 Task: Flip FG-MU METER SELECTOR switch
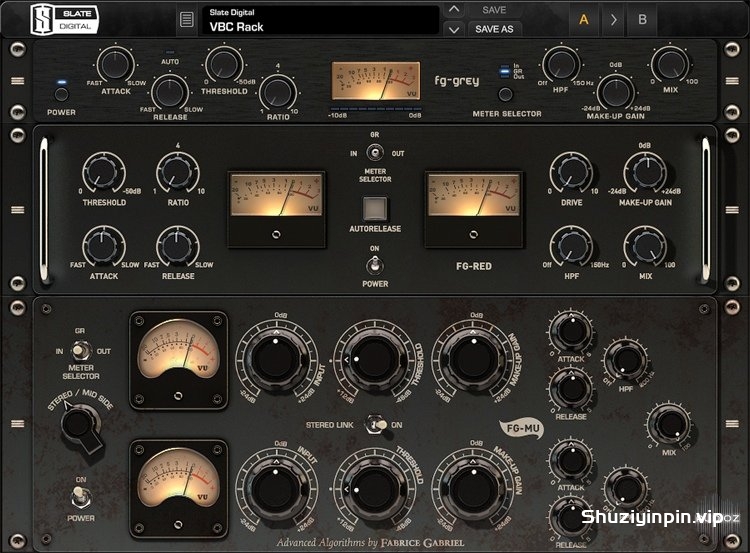pos(81,351)
